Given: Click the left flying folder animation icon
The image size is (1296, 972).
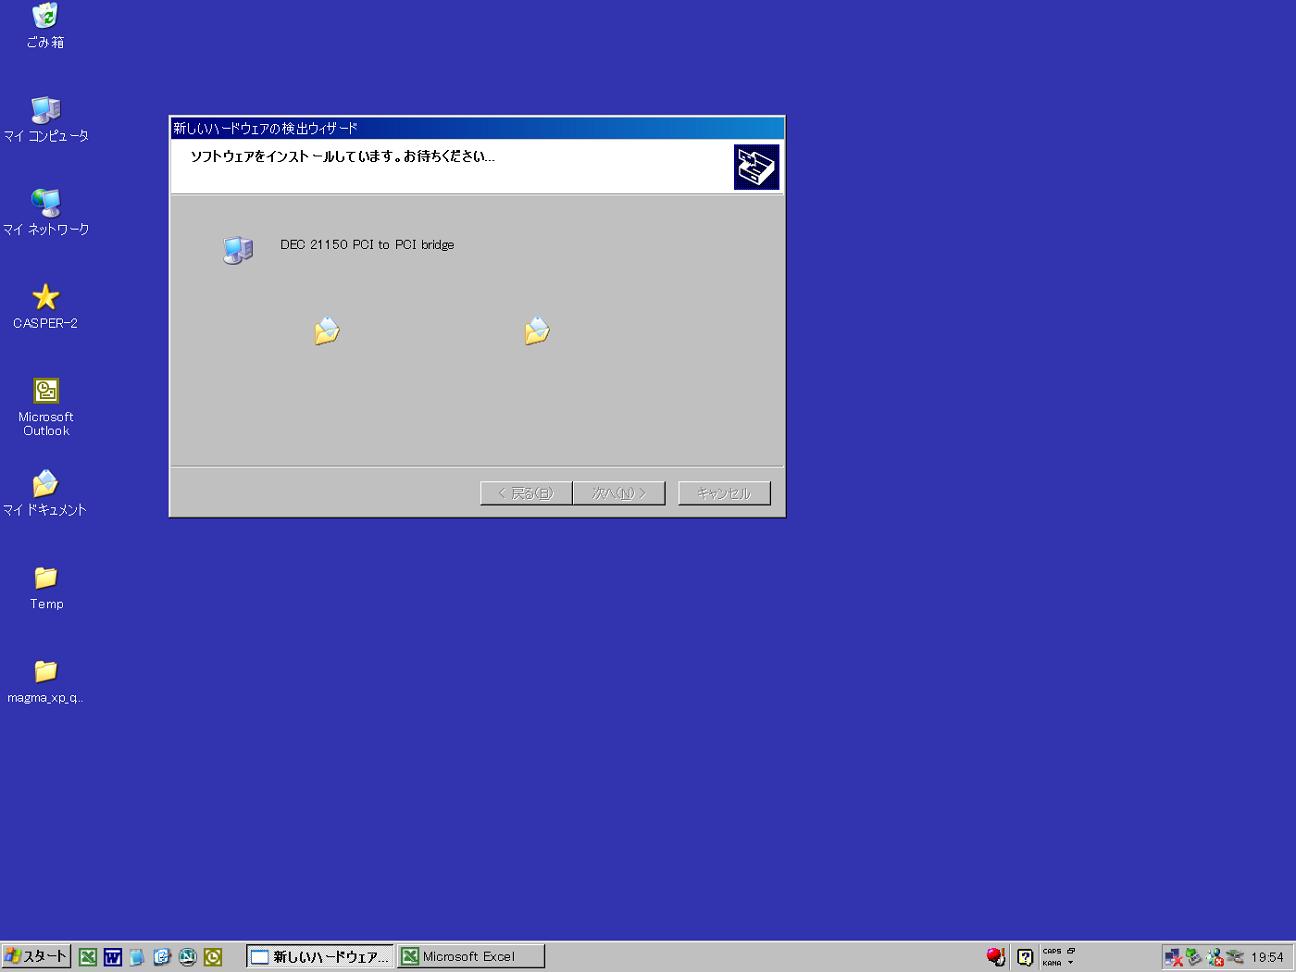Looking at the screenshot, I should 327,330.
